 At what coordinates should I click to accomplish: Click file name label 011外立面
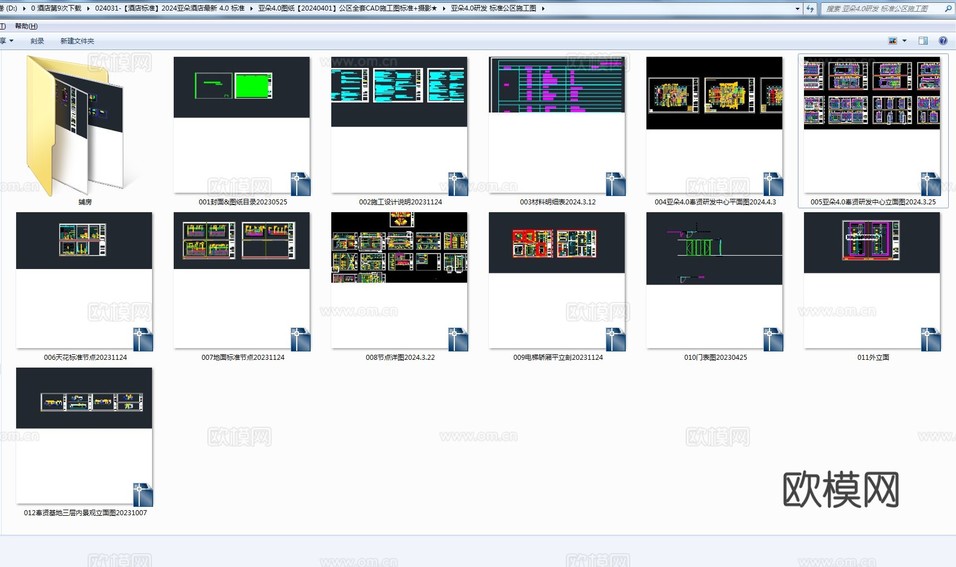873,357
